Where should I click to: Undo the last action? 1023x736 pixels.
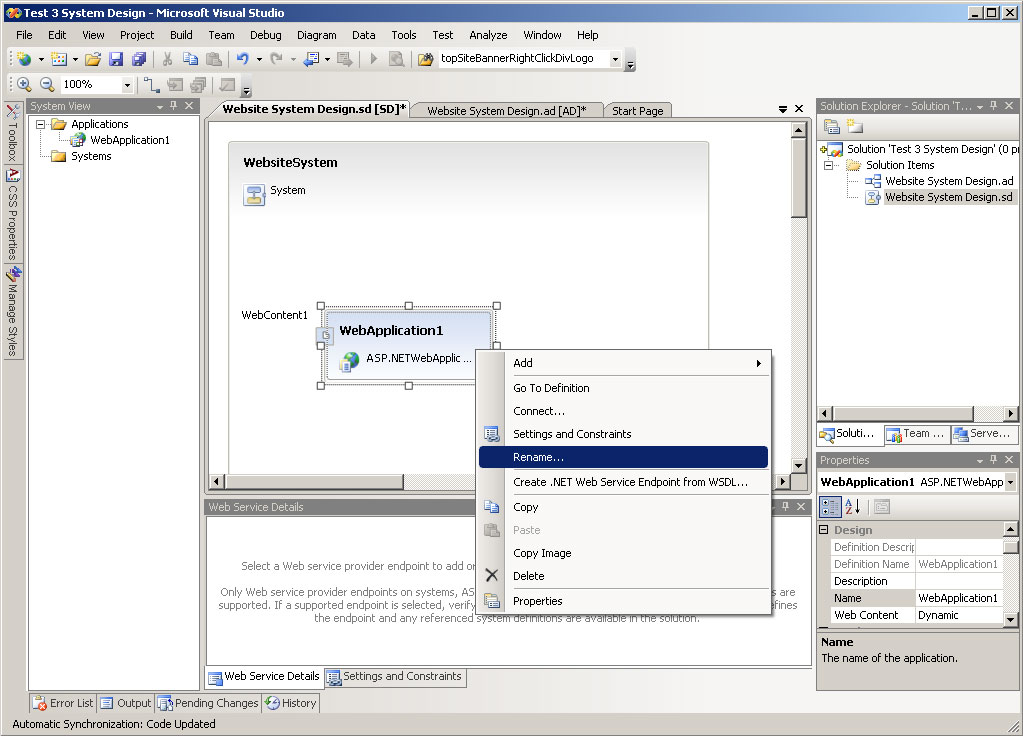click(243, 59)
